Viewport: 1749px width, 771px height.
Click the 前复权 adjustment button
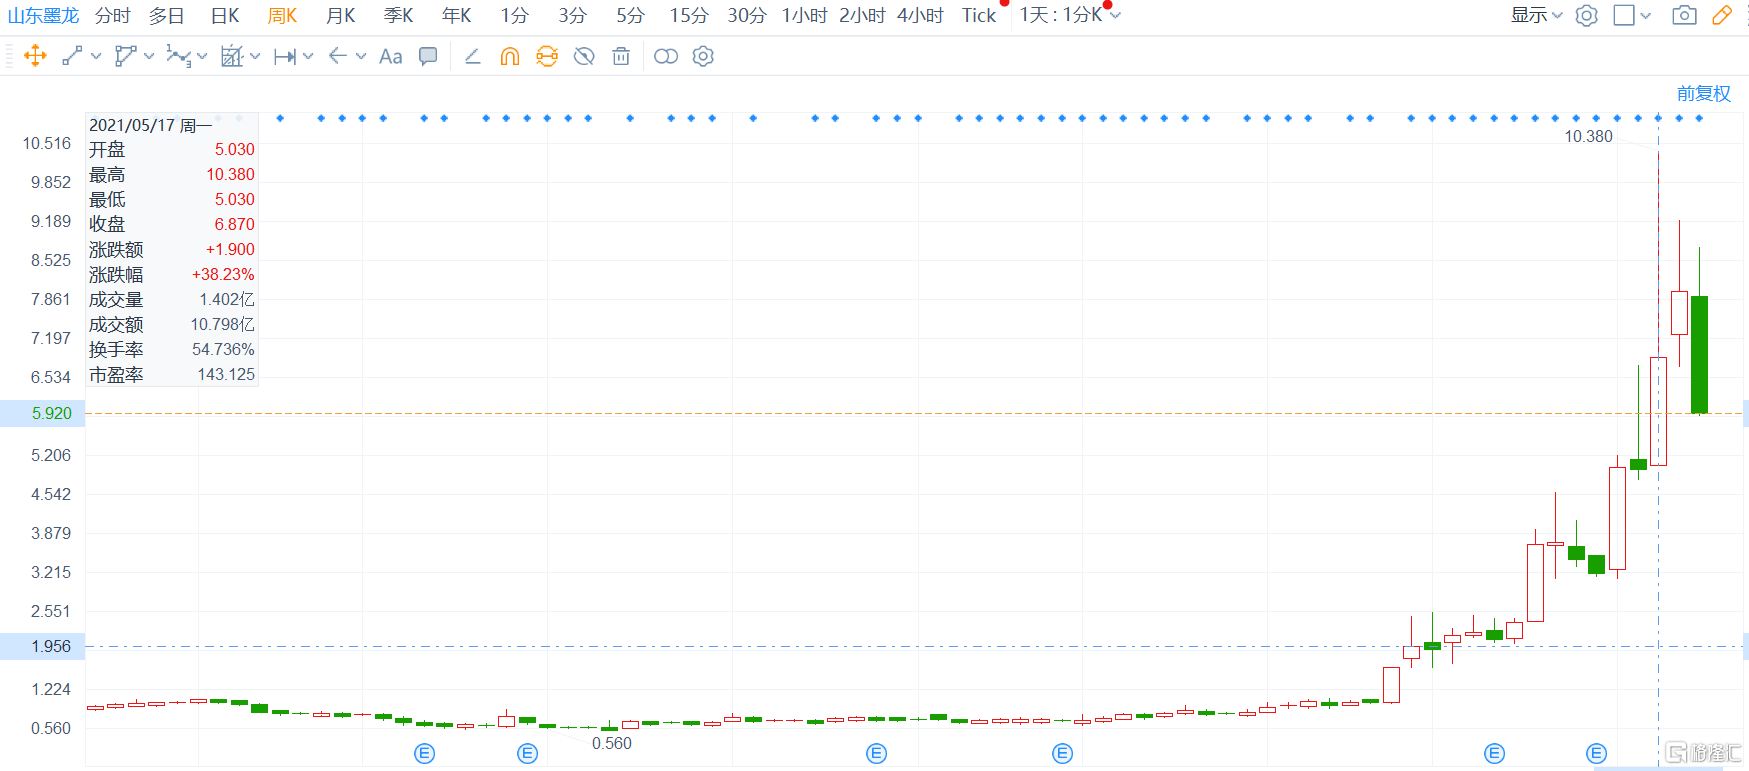pyautogui.click(x=1704, y=93)
